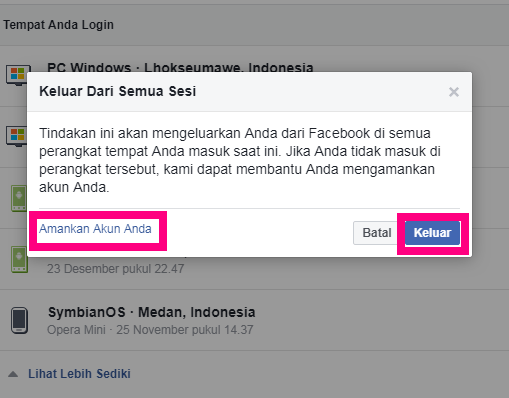Click the PC Windows Lhokseumawe monitor icon
The image size is (509, 398).
click(18, 75)
